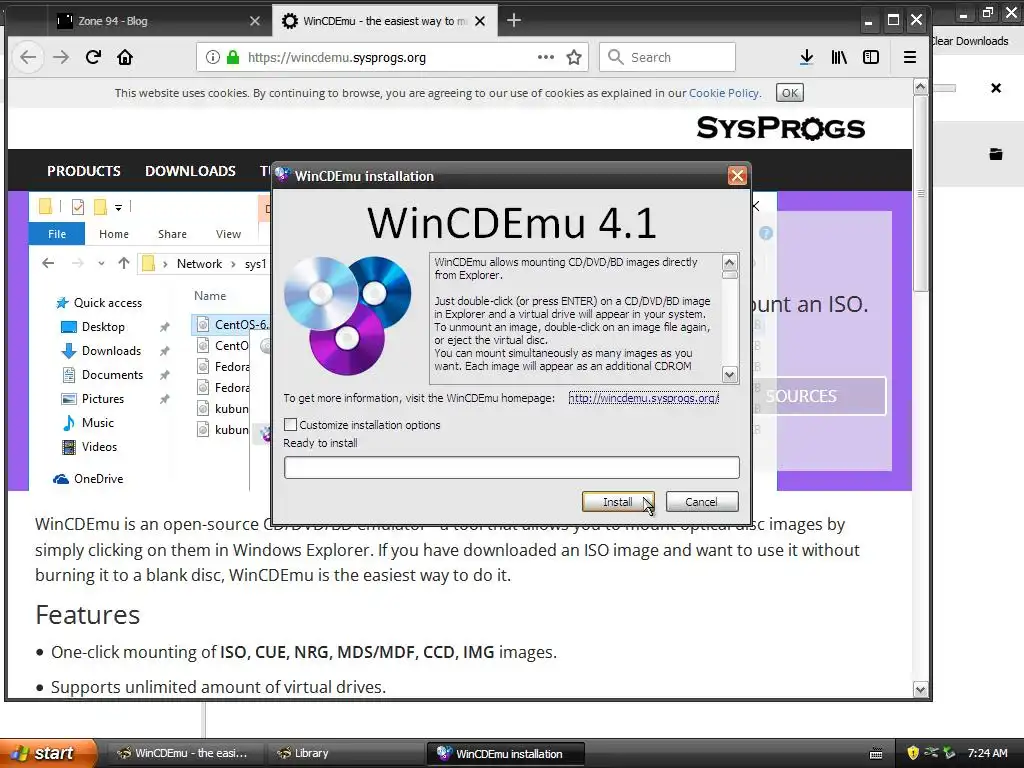Go forward in Firefox browser
The image size is (1024, 768).
point(61,57)
